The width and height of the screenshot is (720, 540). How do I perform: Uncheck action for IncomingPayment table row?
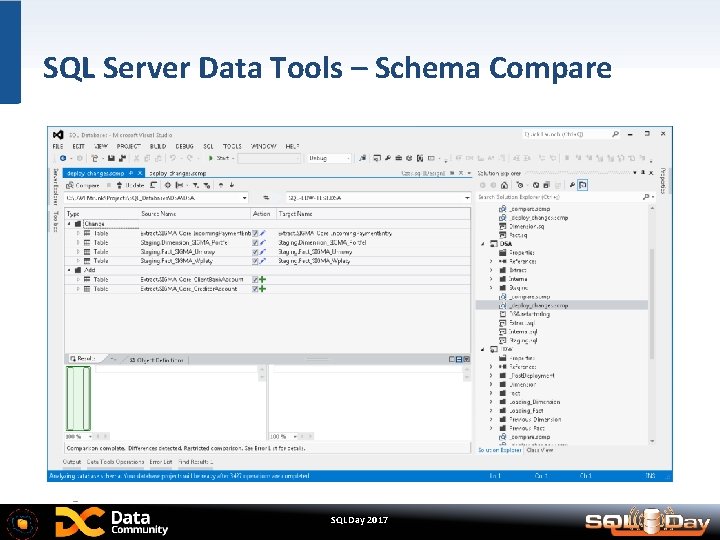point(255,233)
